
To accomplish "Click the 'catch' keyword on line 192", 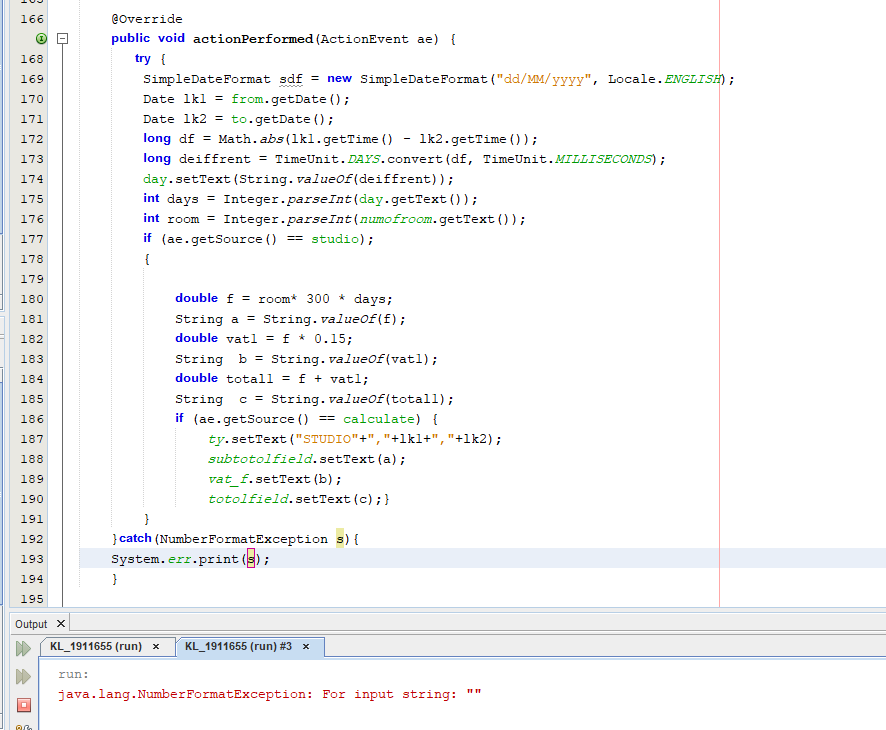I will (136, 538).
